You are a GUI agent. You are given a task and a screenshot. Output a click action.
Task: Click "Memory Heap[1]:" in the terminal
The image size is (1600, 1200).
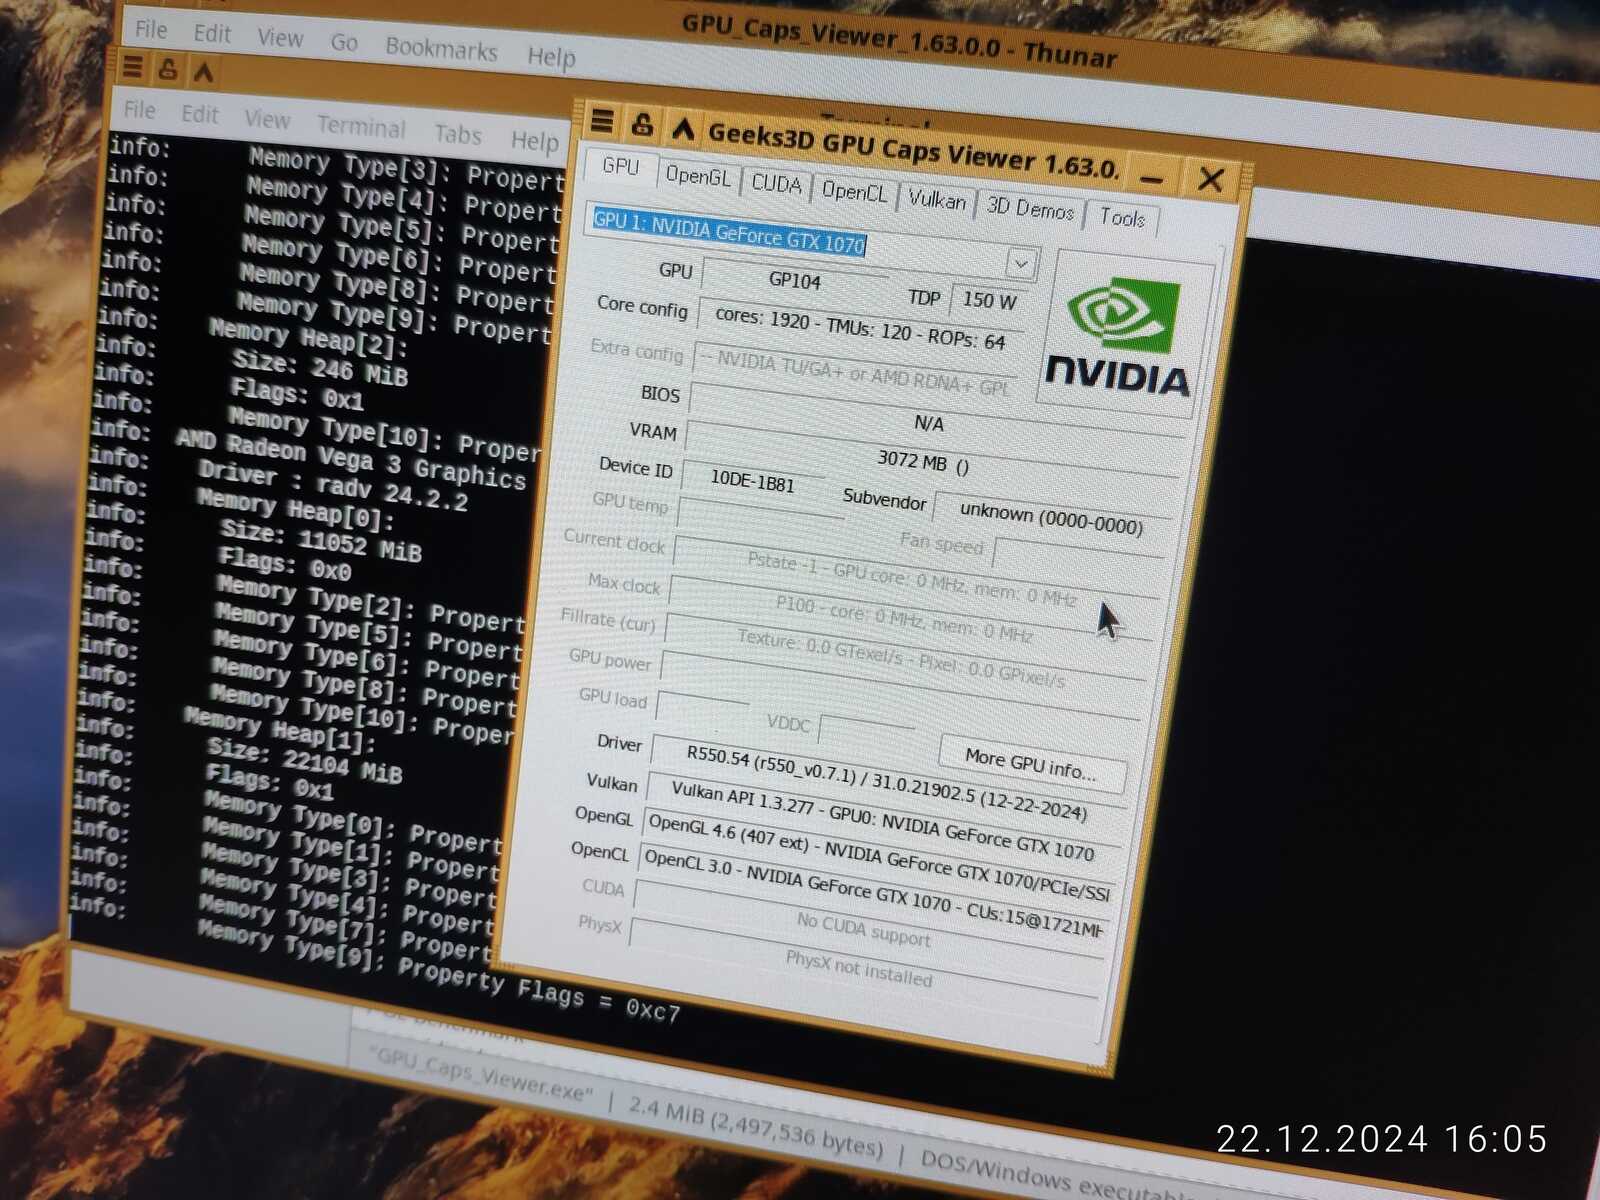(280, 732)
